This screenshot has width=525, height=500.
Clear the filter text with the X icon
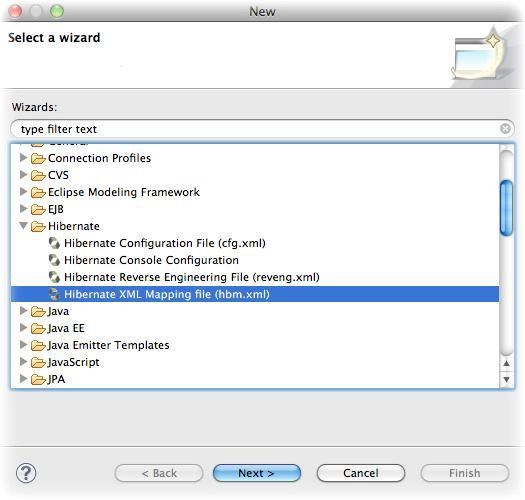point(505,129)
